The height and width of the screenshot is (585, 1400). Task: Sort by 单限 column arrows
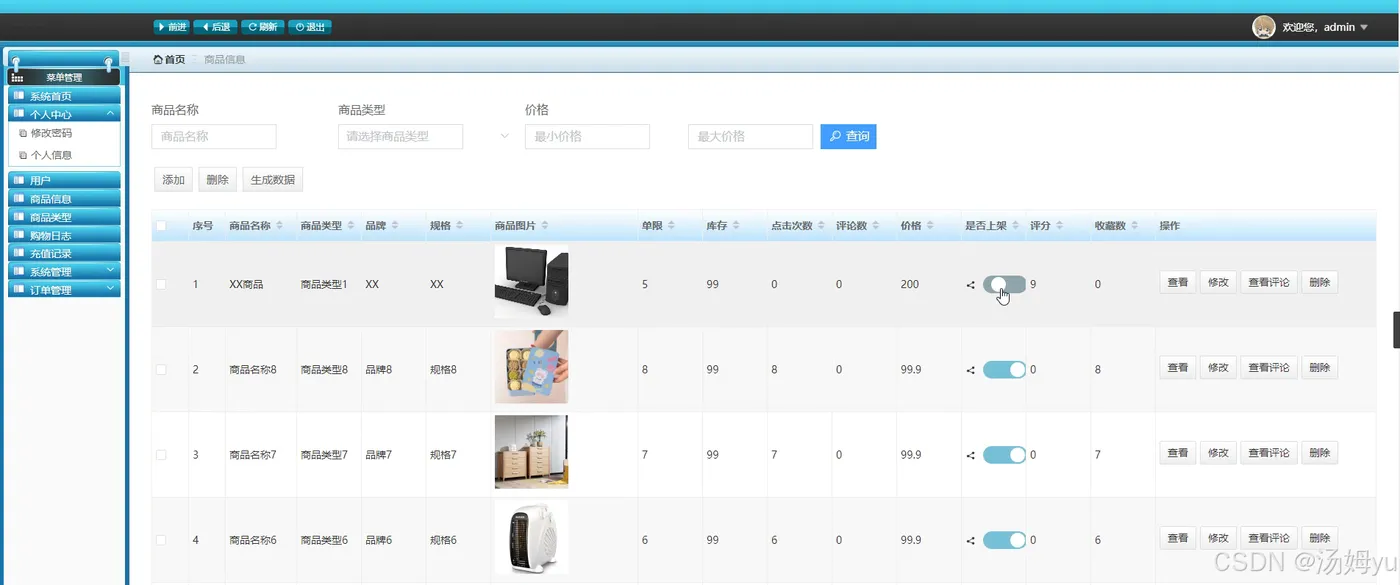[x=672, y=226]
